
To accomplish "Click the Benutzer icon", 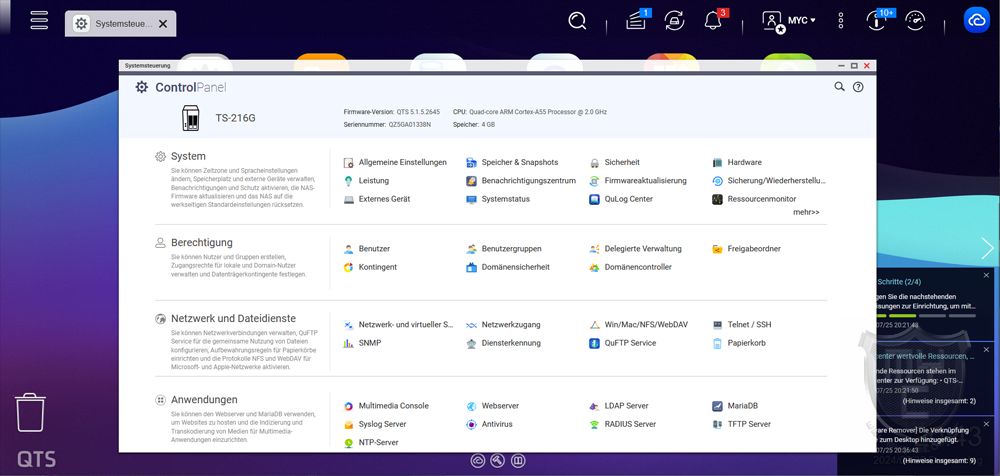I will pyautogui.click(x=348, y=249).
